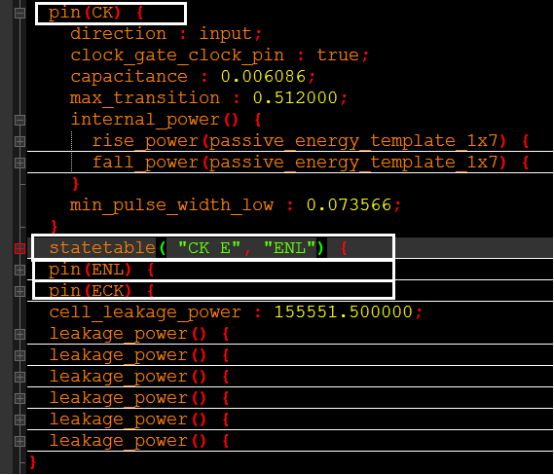Image resolution: width=554 pixels, height=475 pixels.
Task: Expand the pin(ENL) fold marker
Action: coord(20,270)
